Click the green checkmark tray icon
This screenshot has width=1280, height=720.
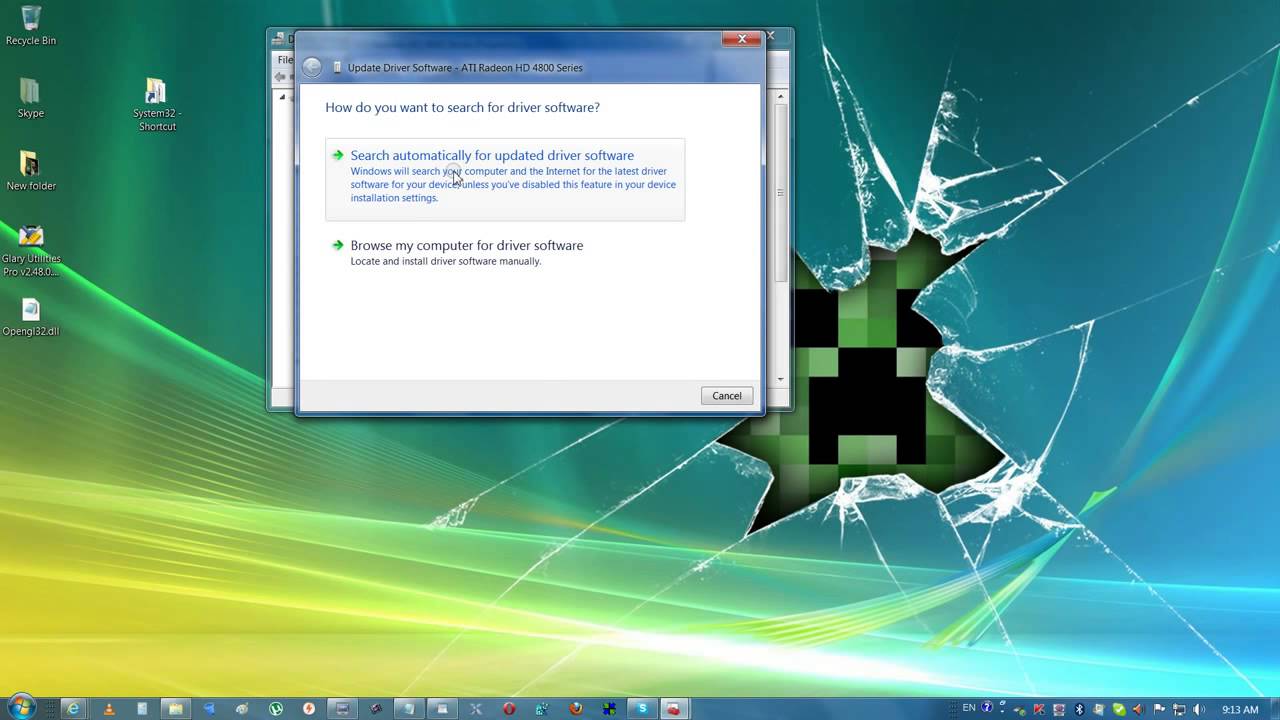(x=1119, y=709)
